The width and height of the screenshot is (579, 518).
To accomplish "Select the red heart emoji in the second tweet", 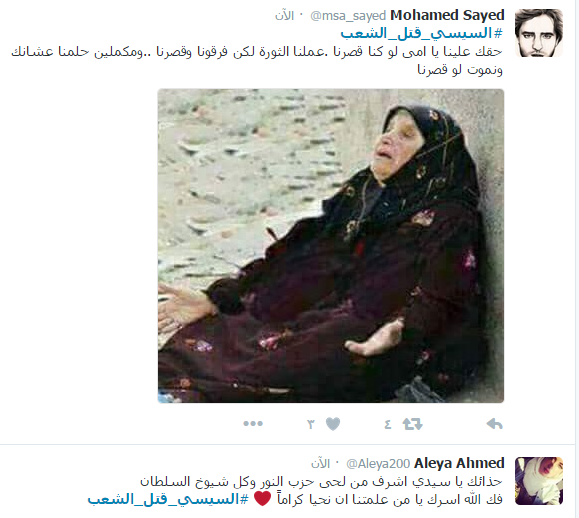I will (x=263, y=499).
